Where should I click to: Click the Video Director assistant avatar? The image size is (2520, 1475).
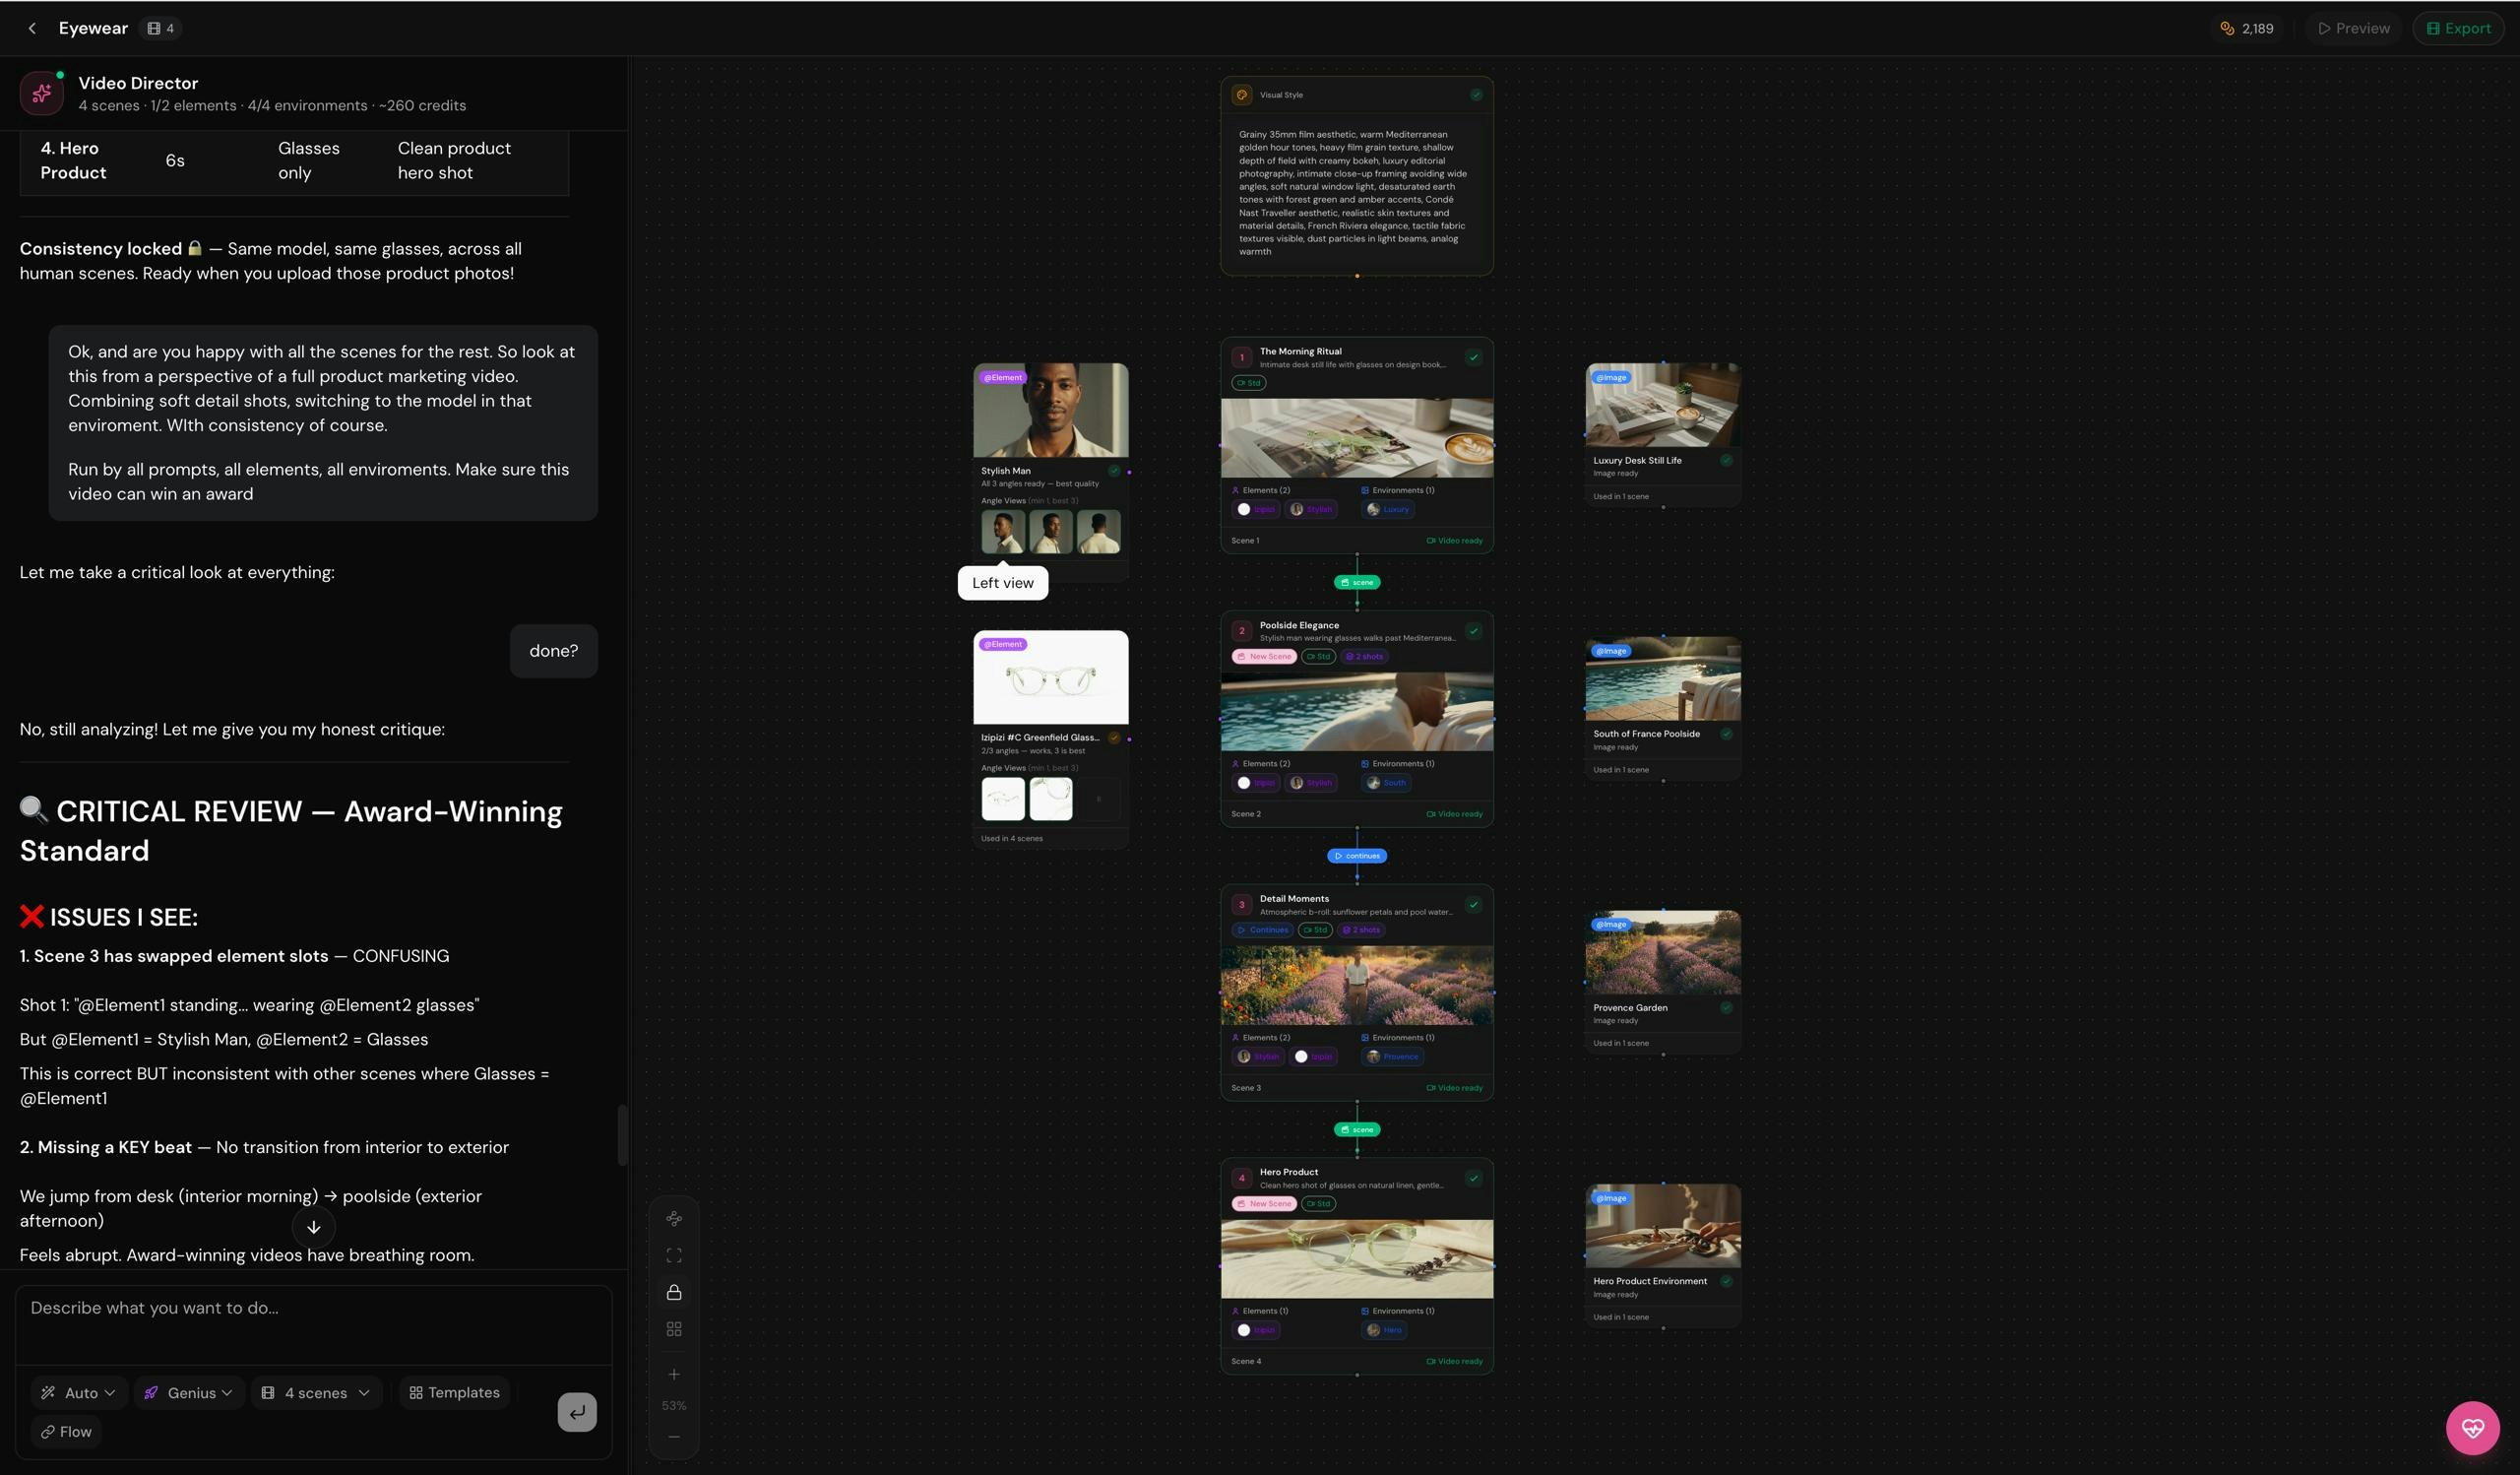pos(41,92)
